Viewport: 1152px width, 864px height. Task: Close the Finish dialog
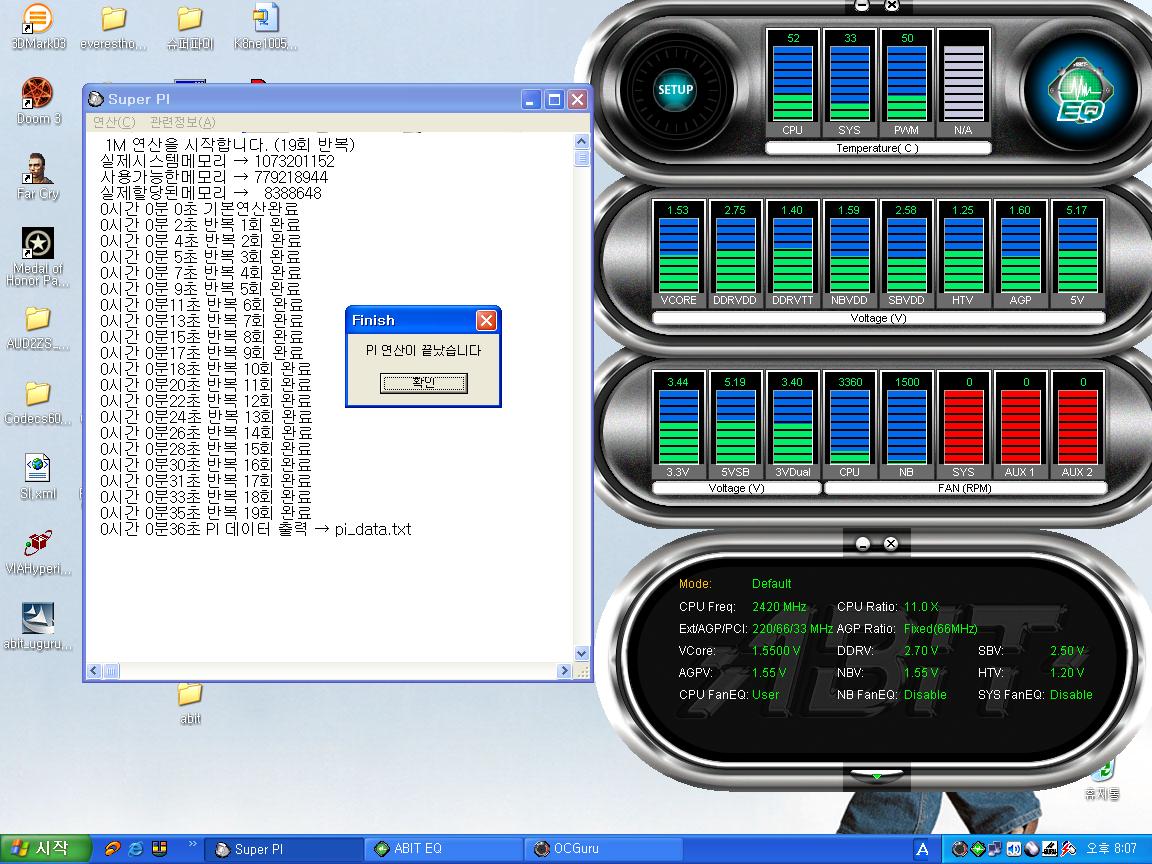pos(486,320)
